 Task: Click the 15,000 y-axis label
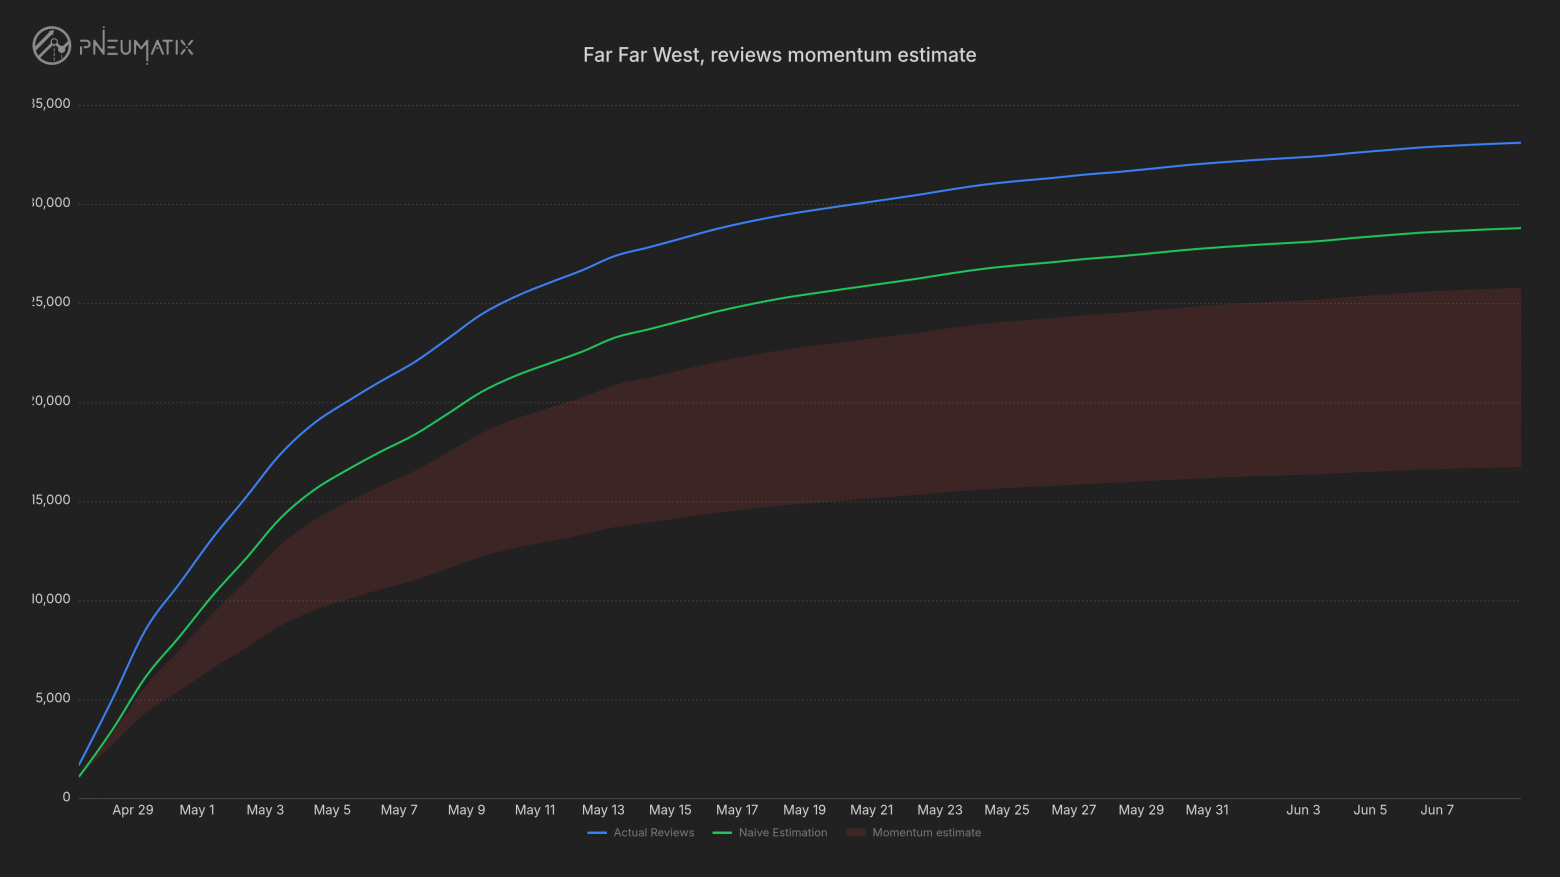(51, 500)
